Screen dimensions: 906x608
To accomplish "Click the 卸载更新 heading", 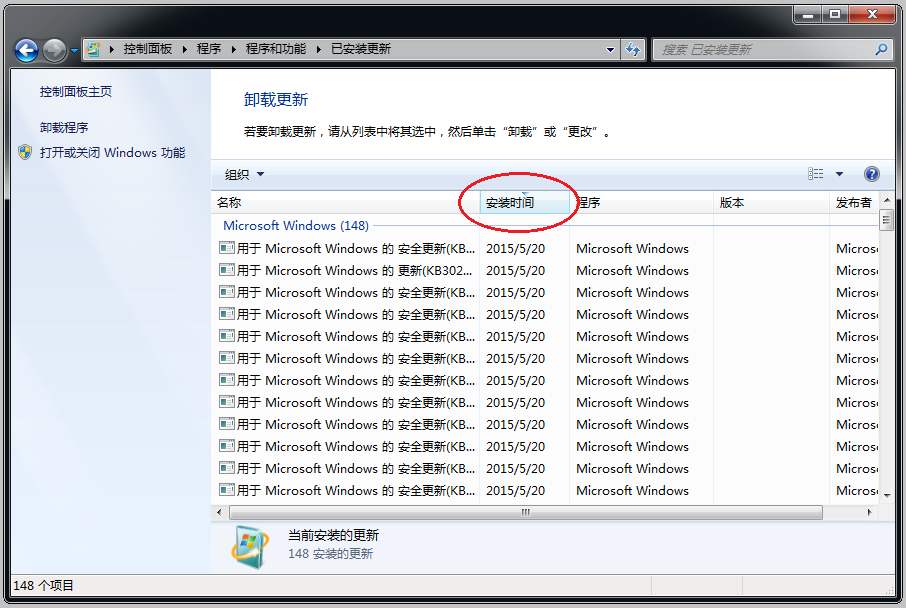I will [x=276, y=99].
